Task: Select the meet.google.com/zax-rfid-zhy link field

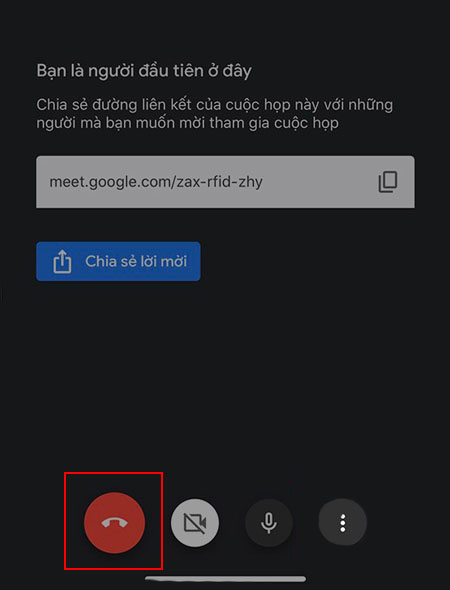Action: 225,182
